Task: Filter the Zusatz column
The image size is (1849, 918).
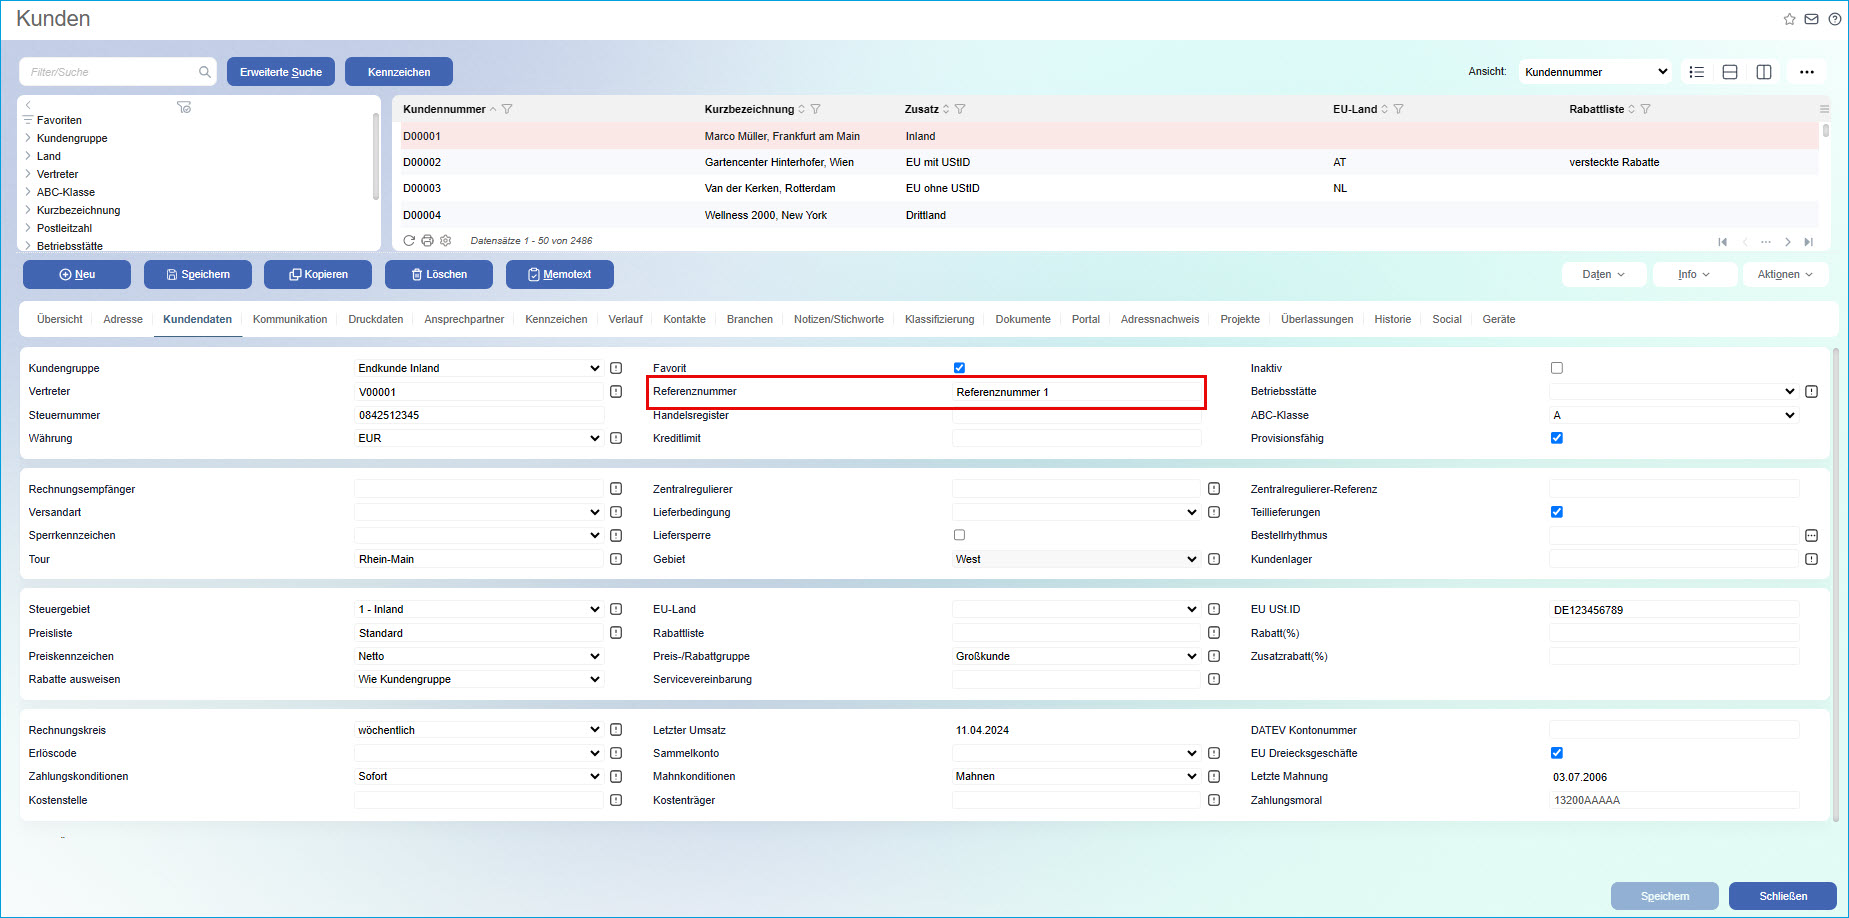Action: pyautogui.click(x=960, y=109)
